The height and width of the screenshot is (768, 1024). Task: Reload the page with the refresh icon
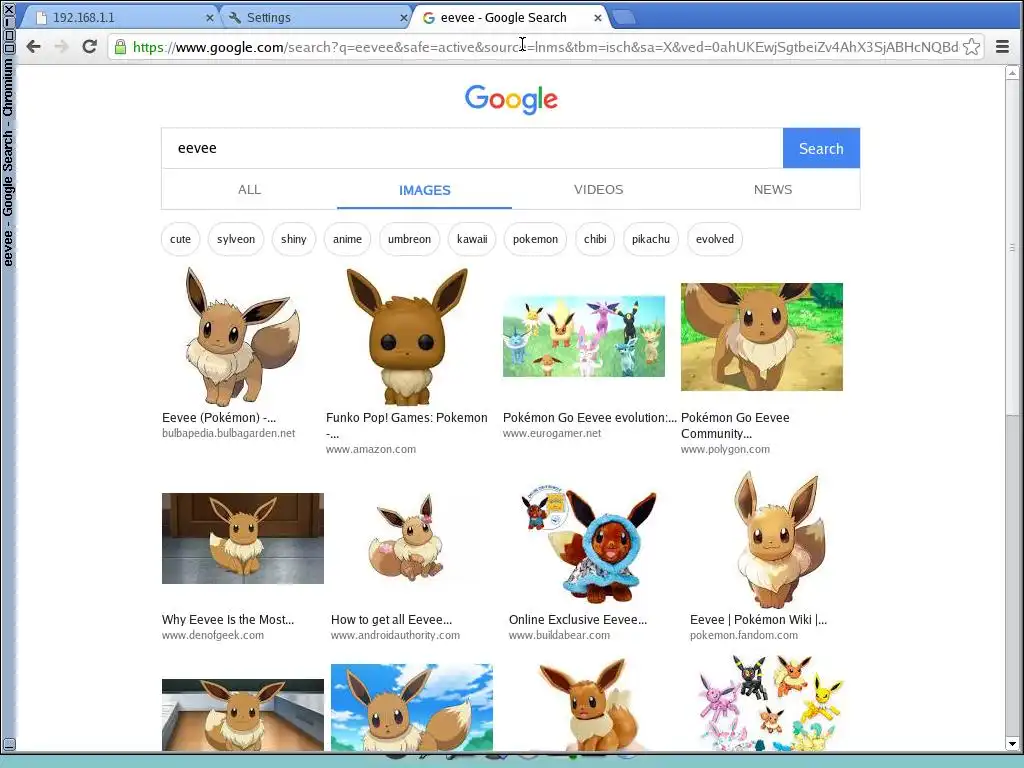(89, 46)
